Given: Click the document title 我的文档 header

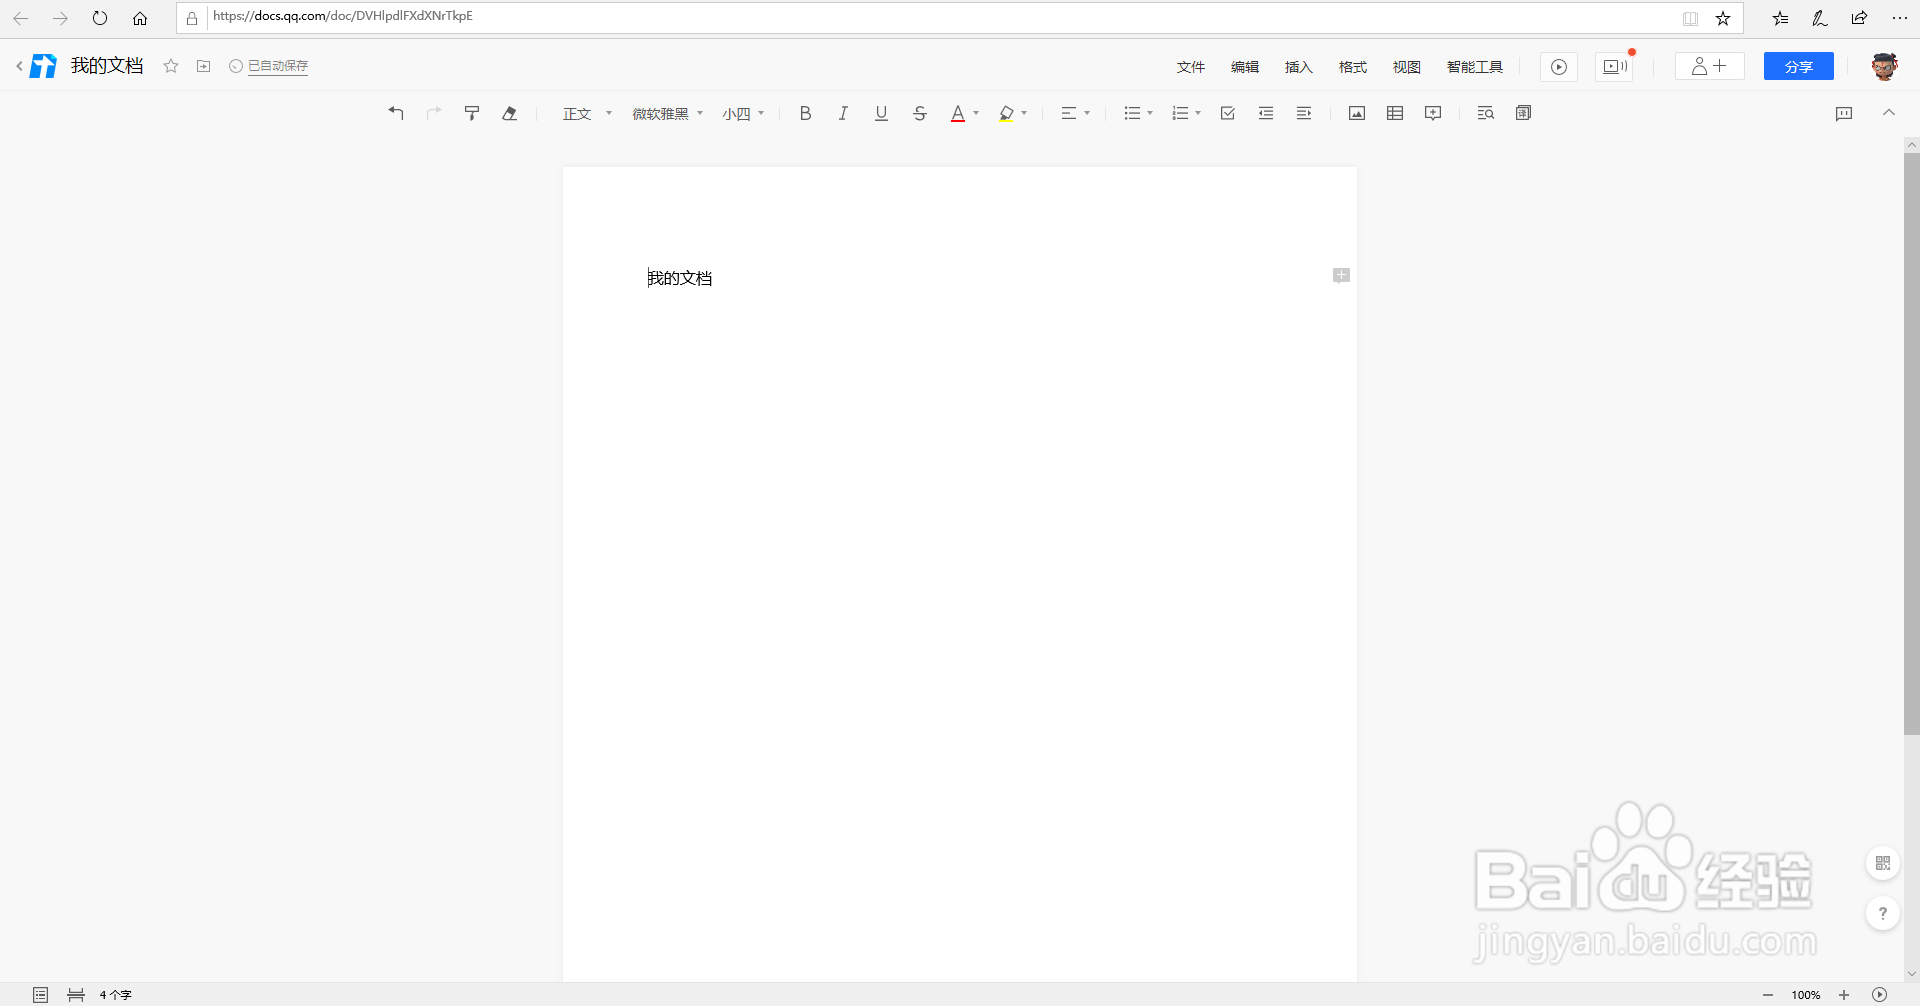Looking at the screenshot, I should pos(107,66).
